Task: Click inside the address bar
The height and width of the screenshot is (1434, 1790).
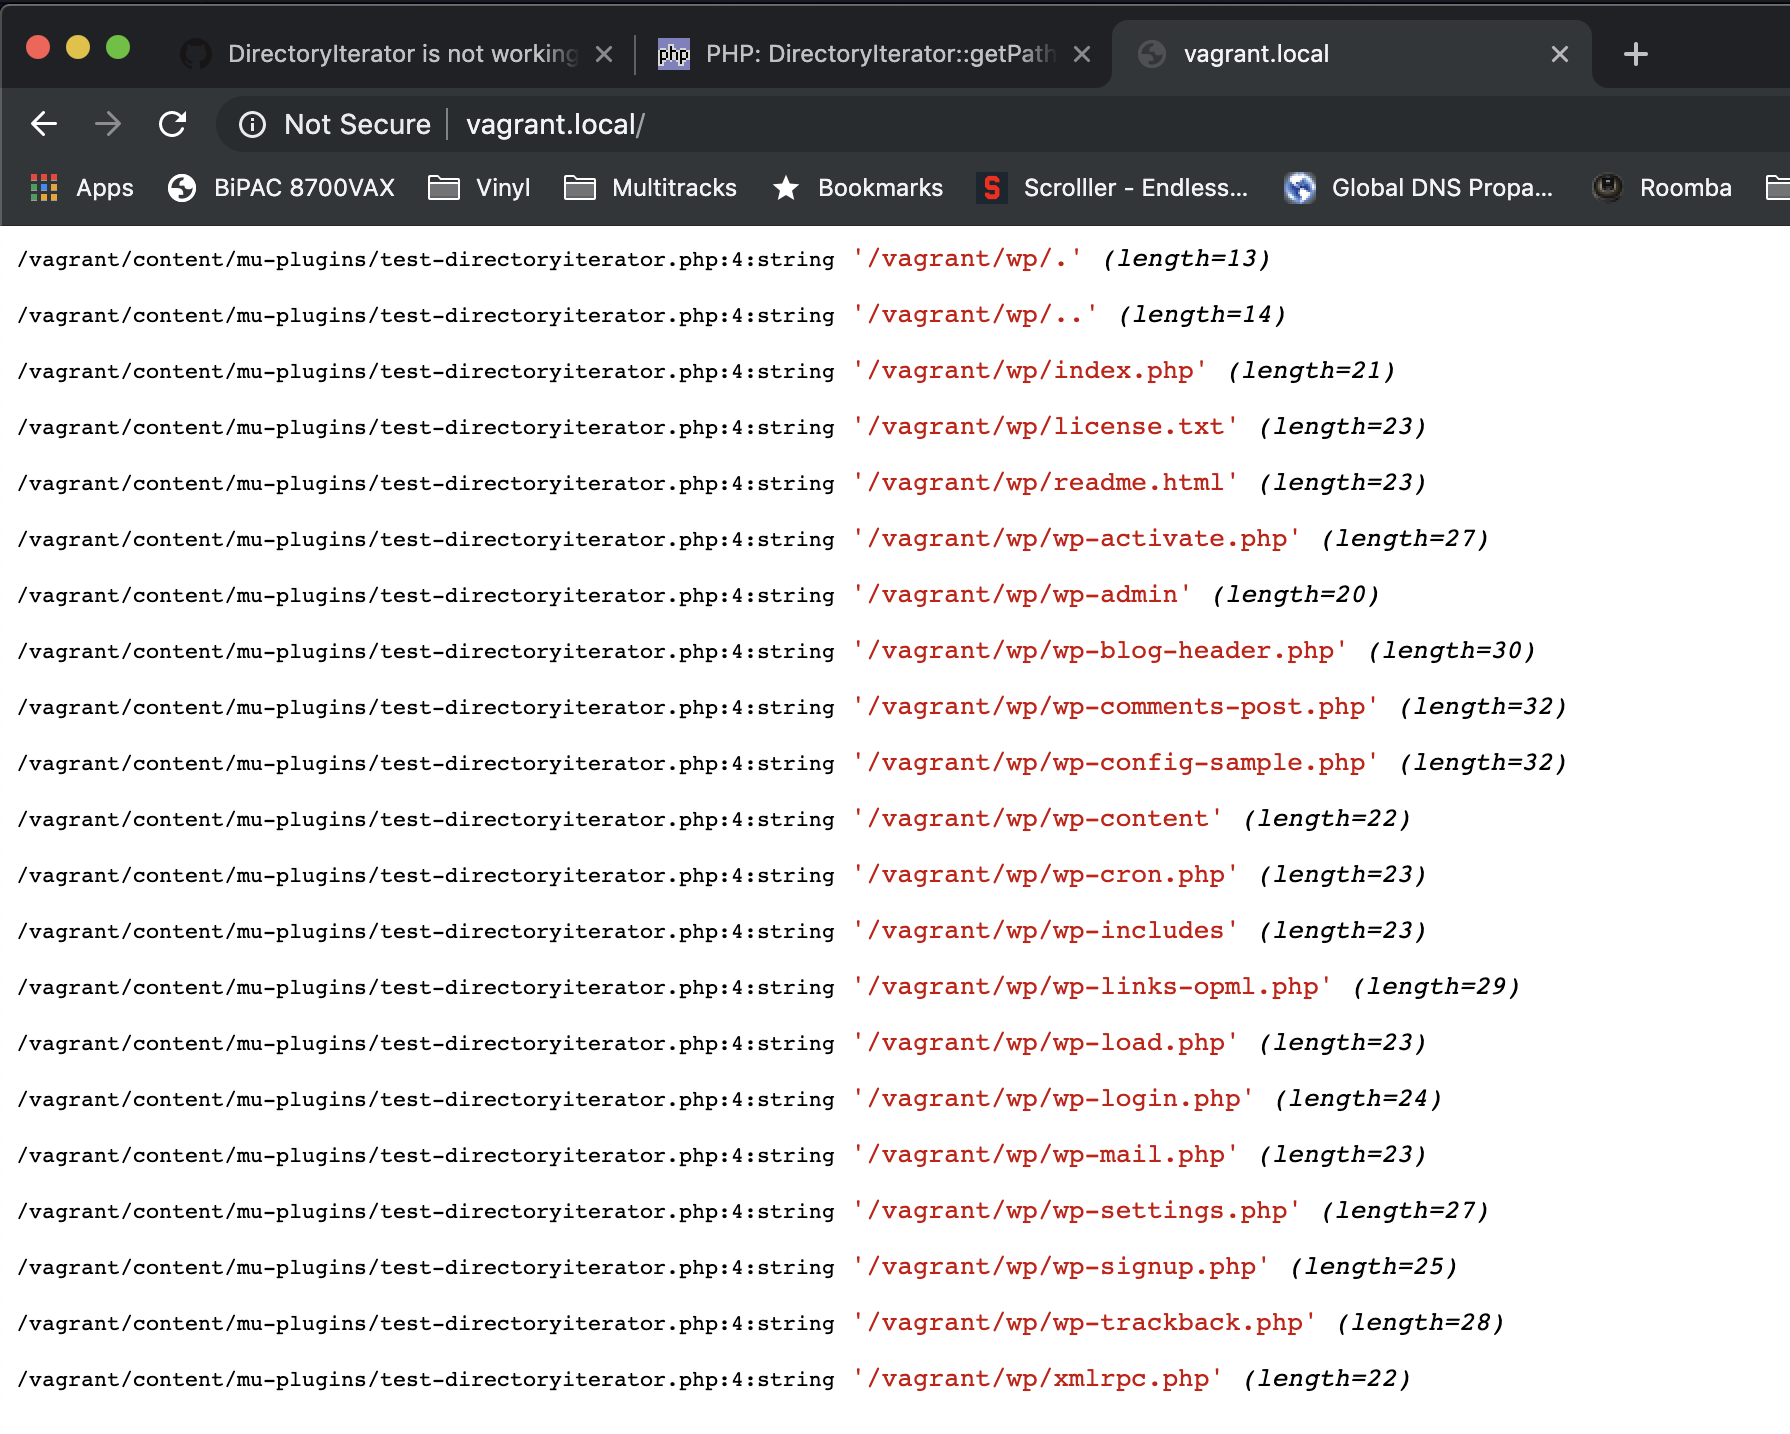Action: (700, 124)
